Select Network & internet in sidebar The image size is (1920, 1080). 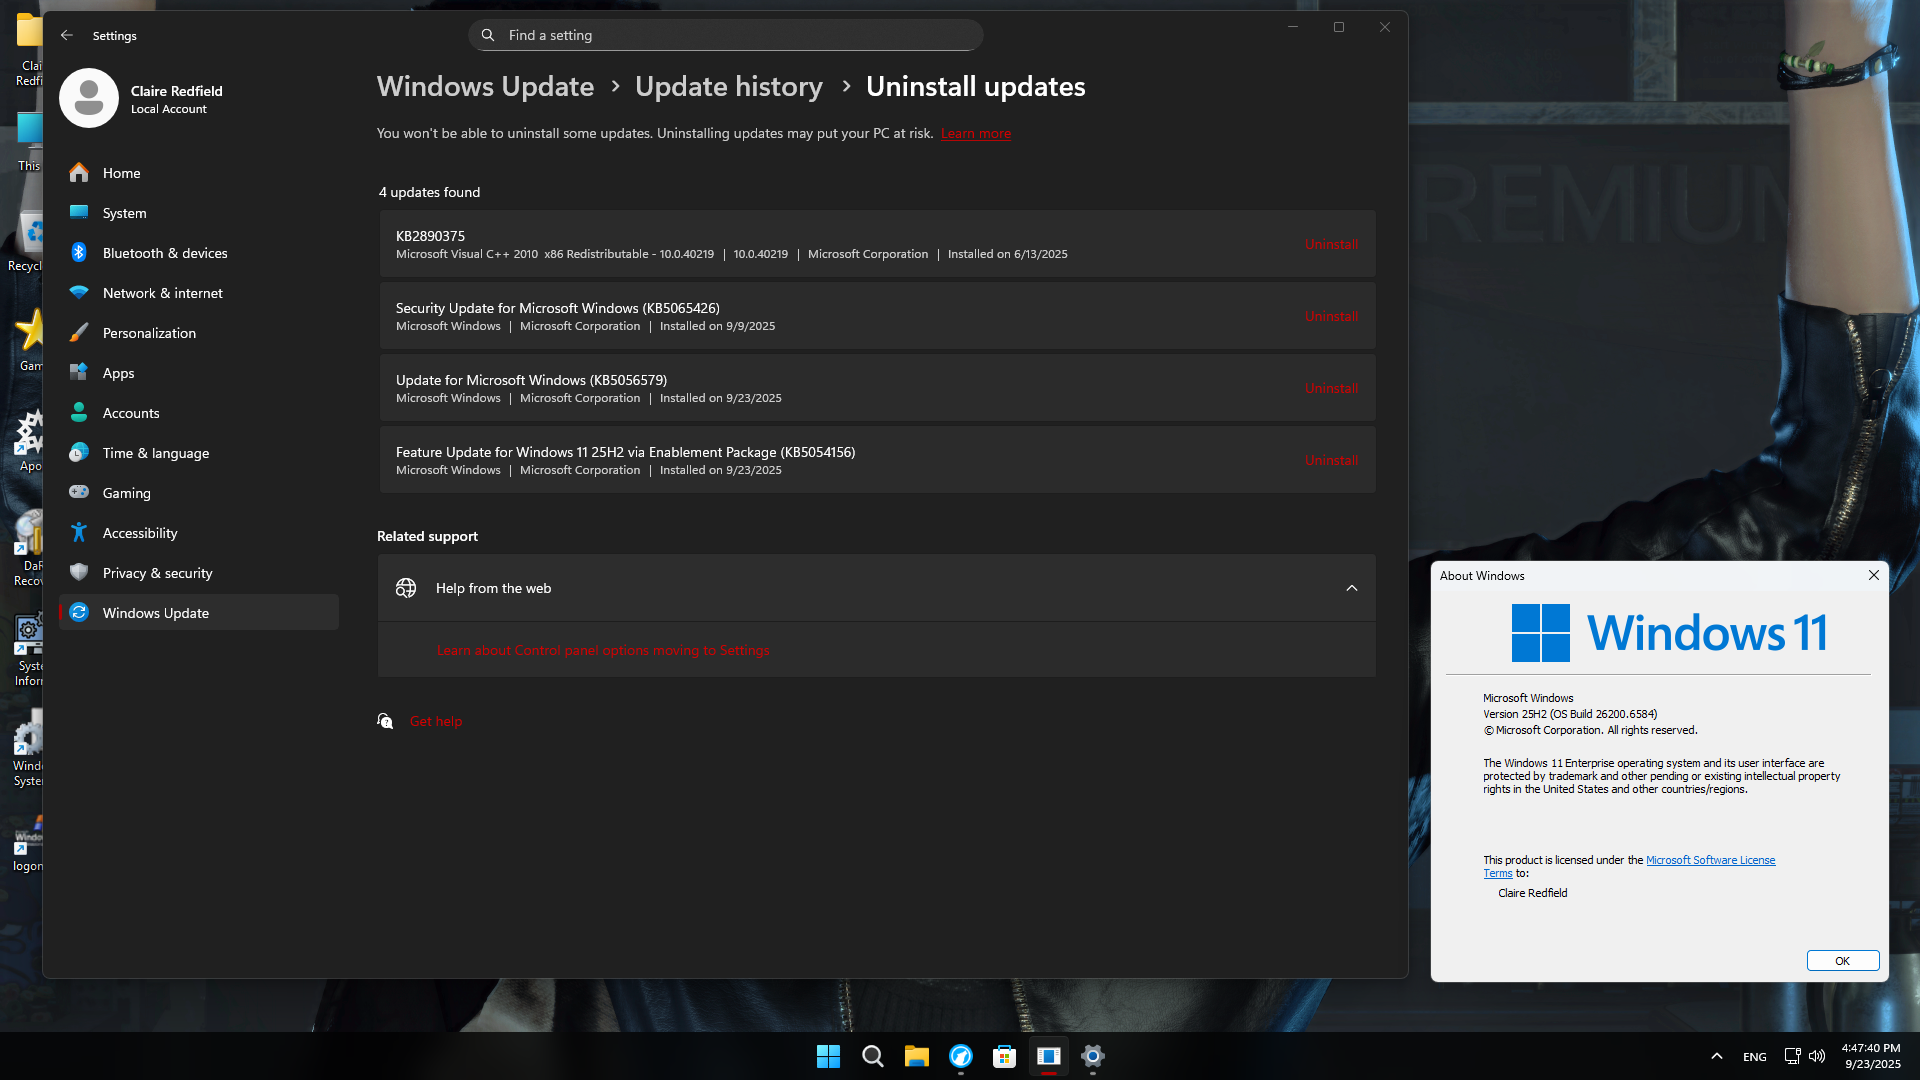pyautogui.click(x=199, y=293)
